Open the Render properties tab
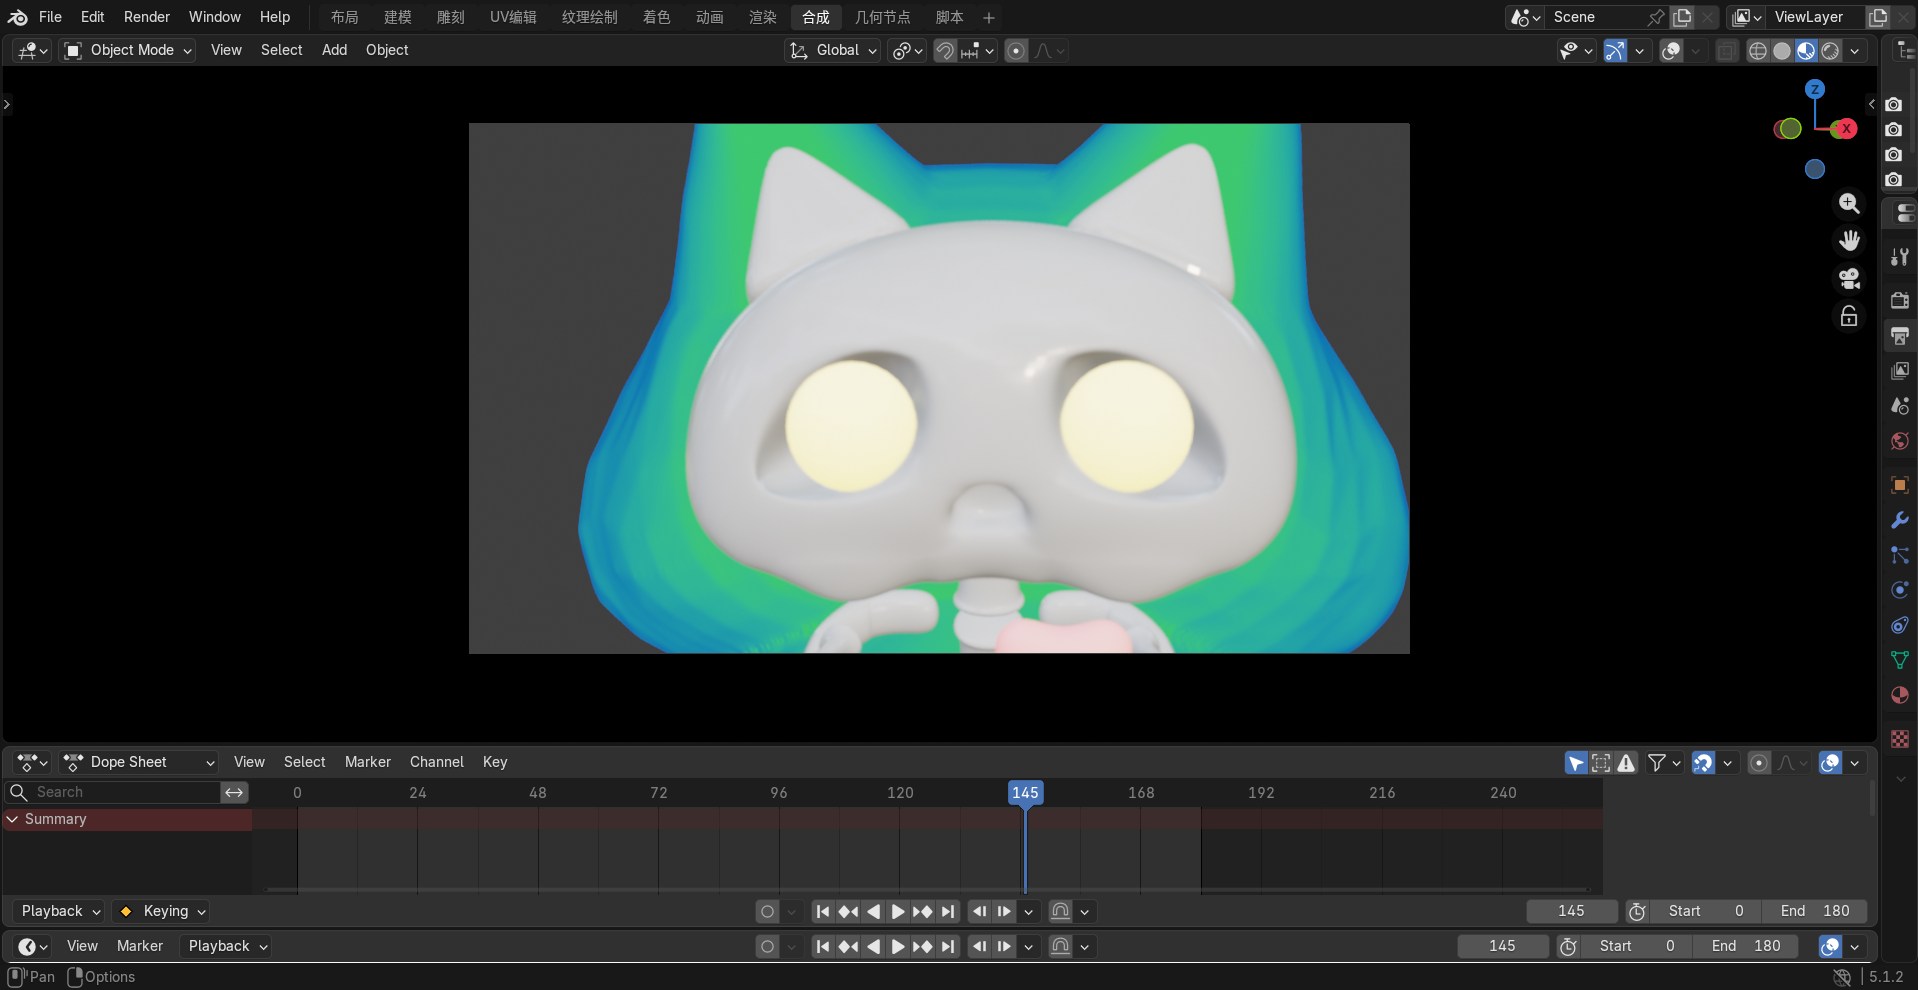The image size is (1918, 990). click(1900, 300)
